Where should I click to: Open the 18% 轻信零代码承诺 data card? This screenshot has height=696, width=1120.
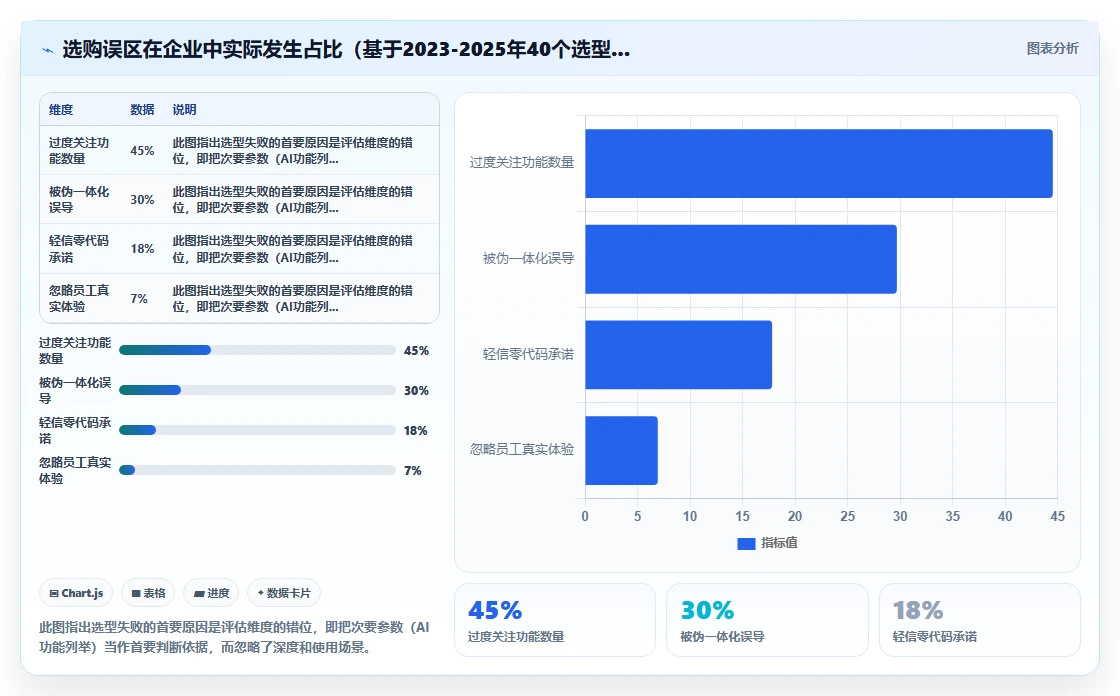(979, 620)
